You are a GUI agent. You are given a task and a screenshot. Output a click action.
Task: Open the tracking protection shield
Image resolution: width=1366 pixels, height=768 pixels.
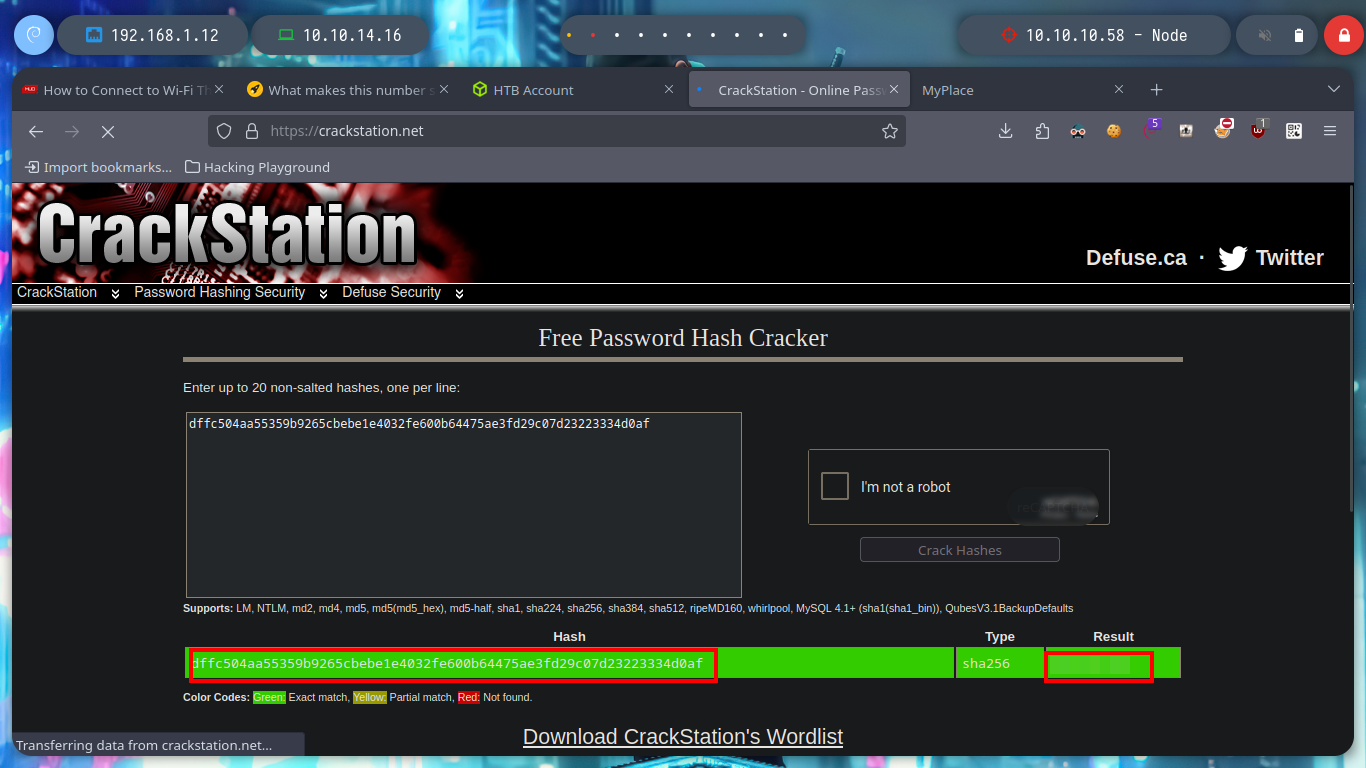point(224,131)
